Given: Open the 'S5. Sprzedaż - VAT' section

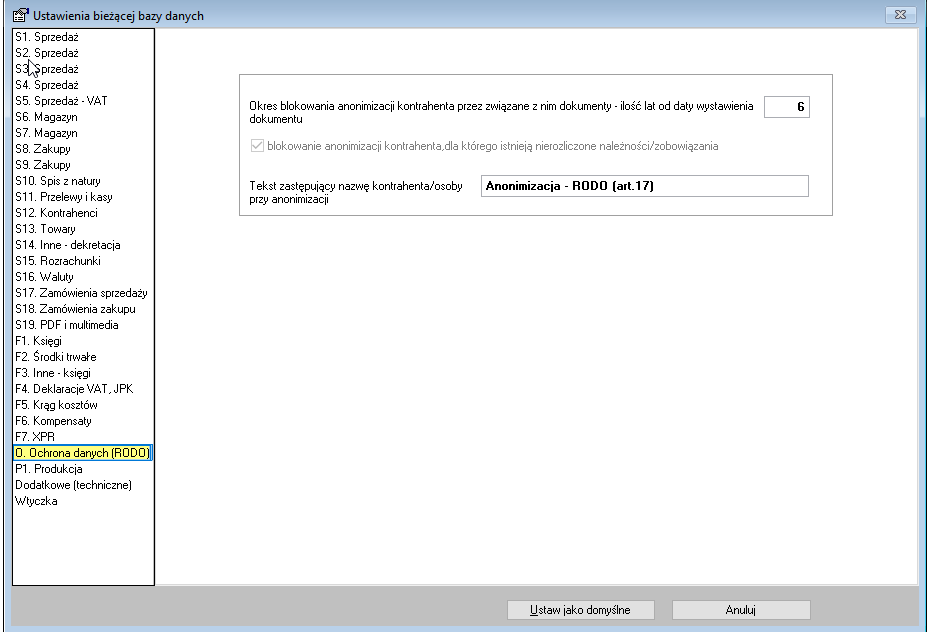Looking at the screenshot, I should [x=61, y=101].
